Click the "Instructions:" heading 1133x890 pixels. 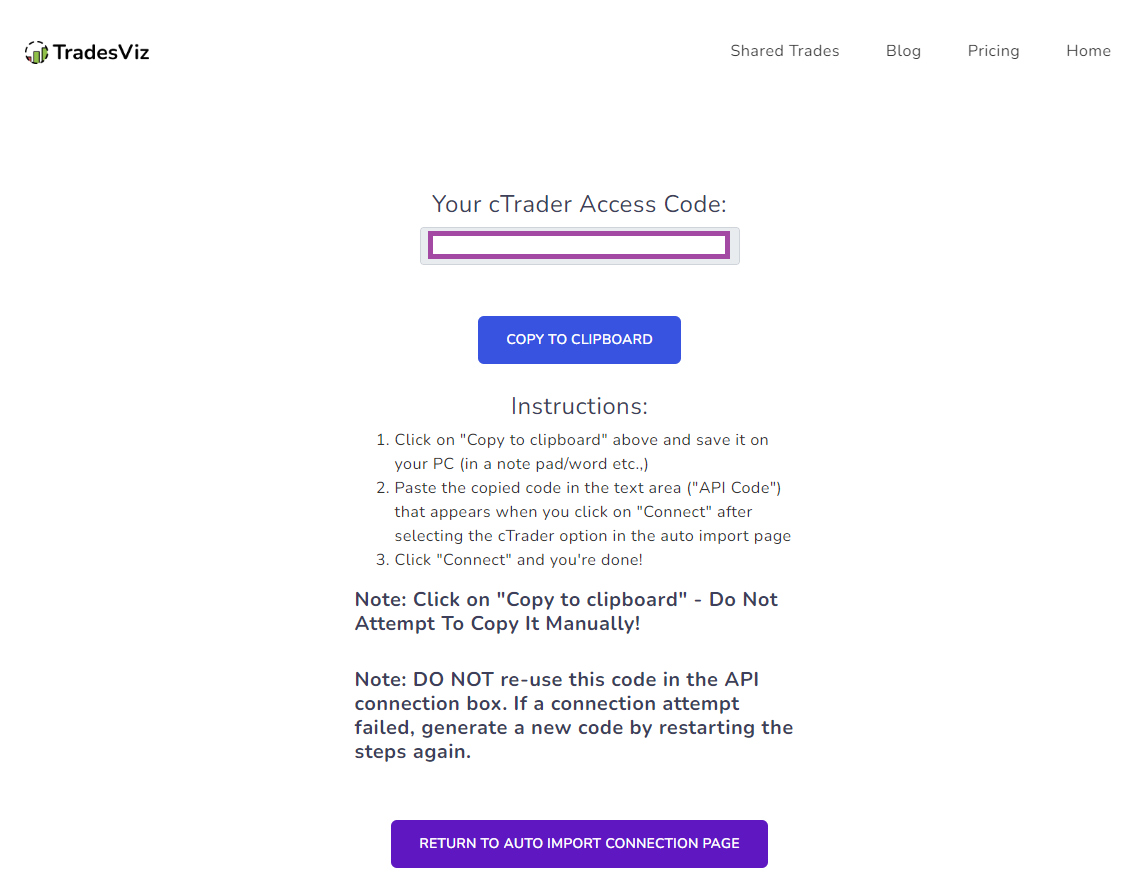[579, 406]
